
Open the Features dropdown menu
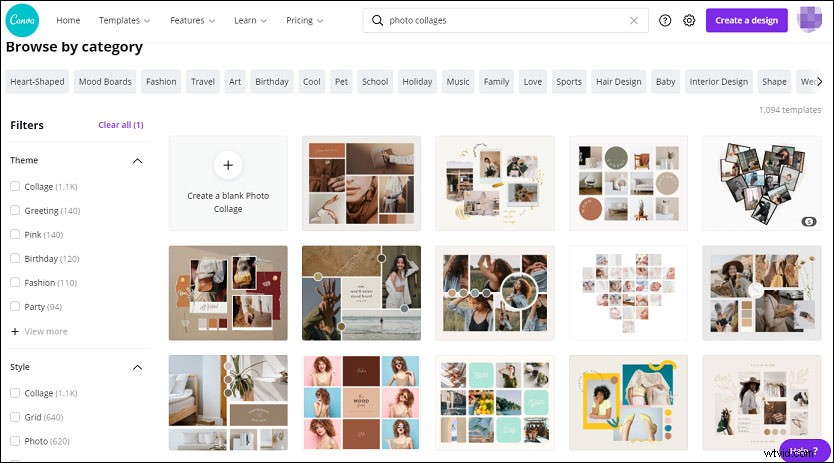[x=193, y=20]
